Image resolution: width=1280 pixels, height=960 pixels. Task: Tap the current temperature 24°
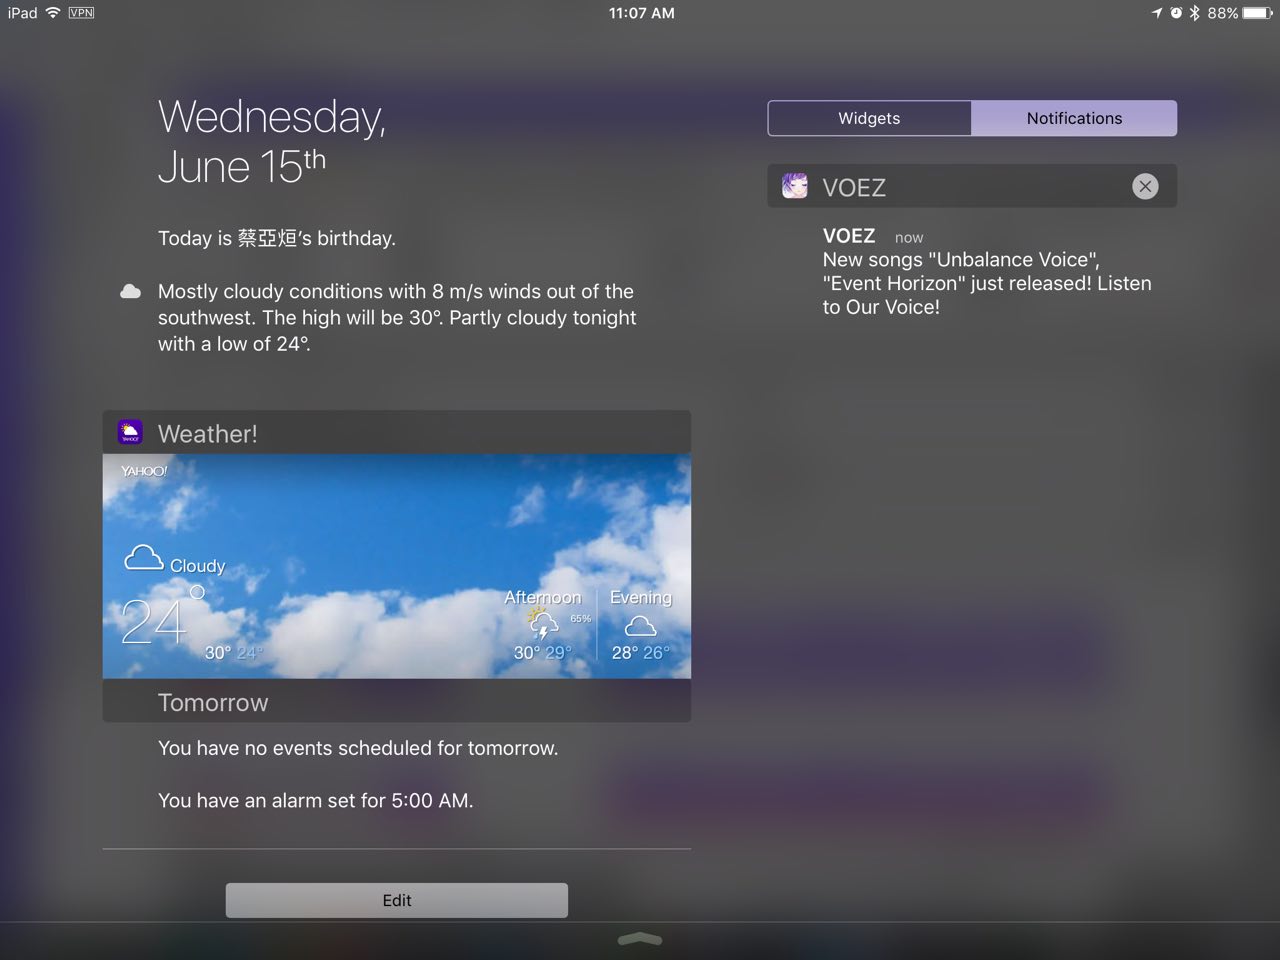pos(163,617)
